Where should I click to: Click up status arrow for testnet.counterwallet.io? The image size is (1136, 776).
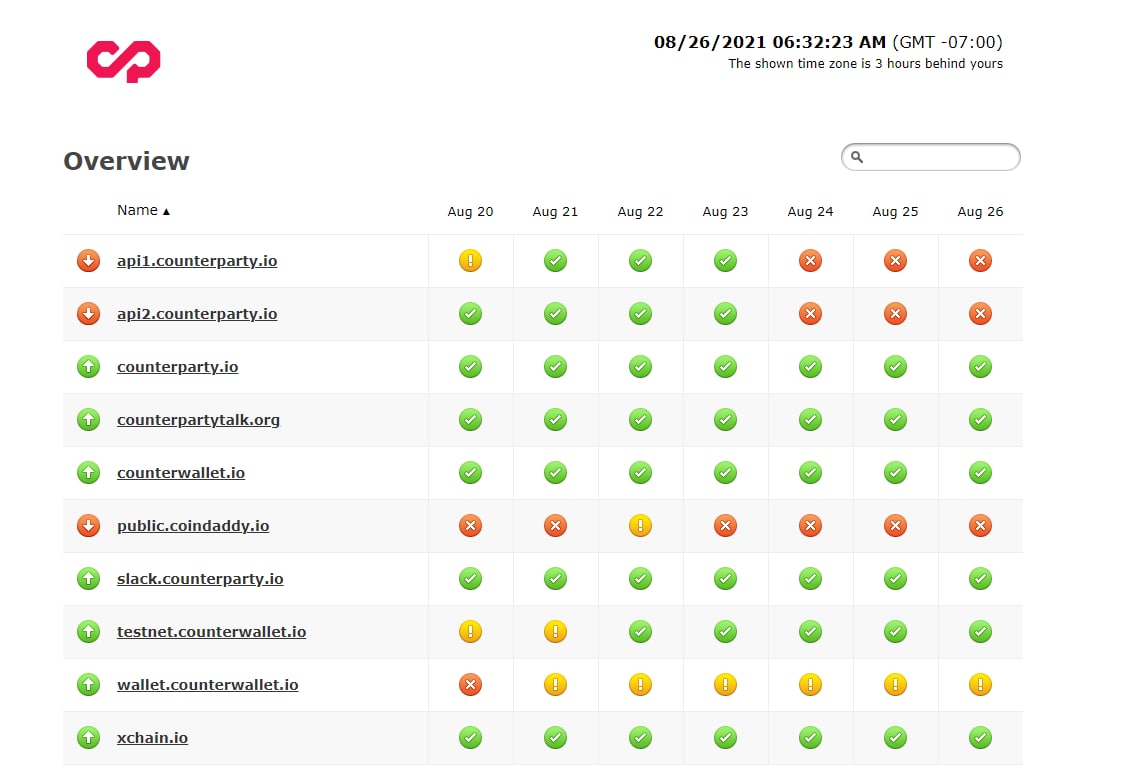pos(88,631)
